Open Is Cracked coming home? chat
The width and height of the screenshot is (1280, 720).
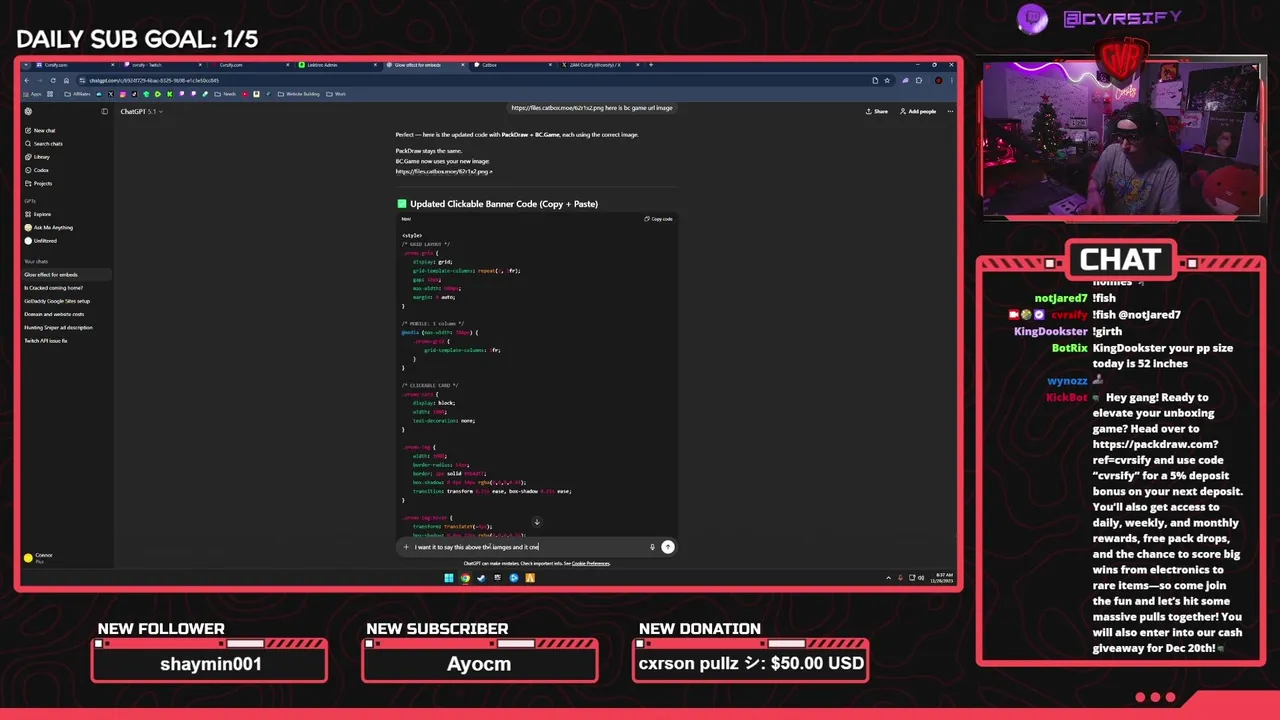[x=53, y=287]
